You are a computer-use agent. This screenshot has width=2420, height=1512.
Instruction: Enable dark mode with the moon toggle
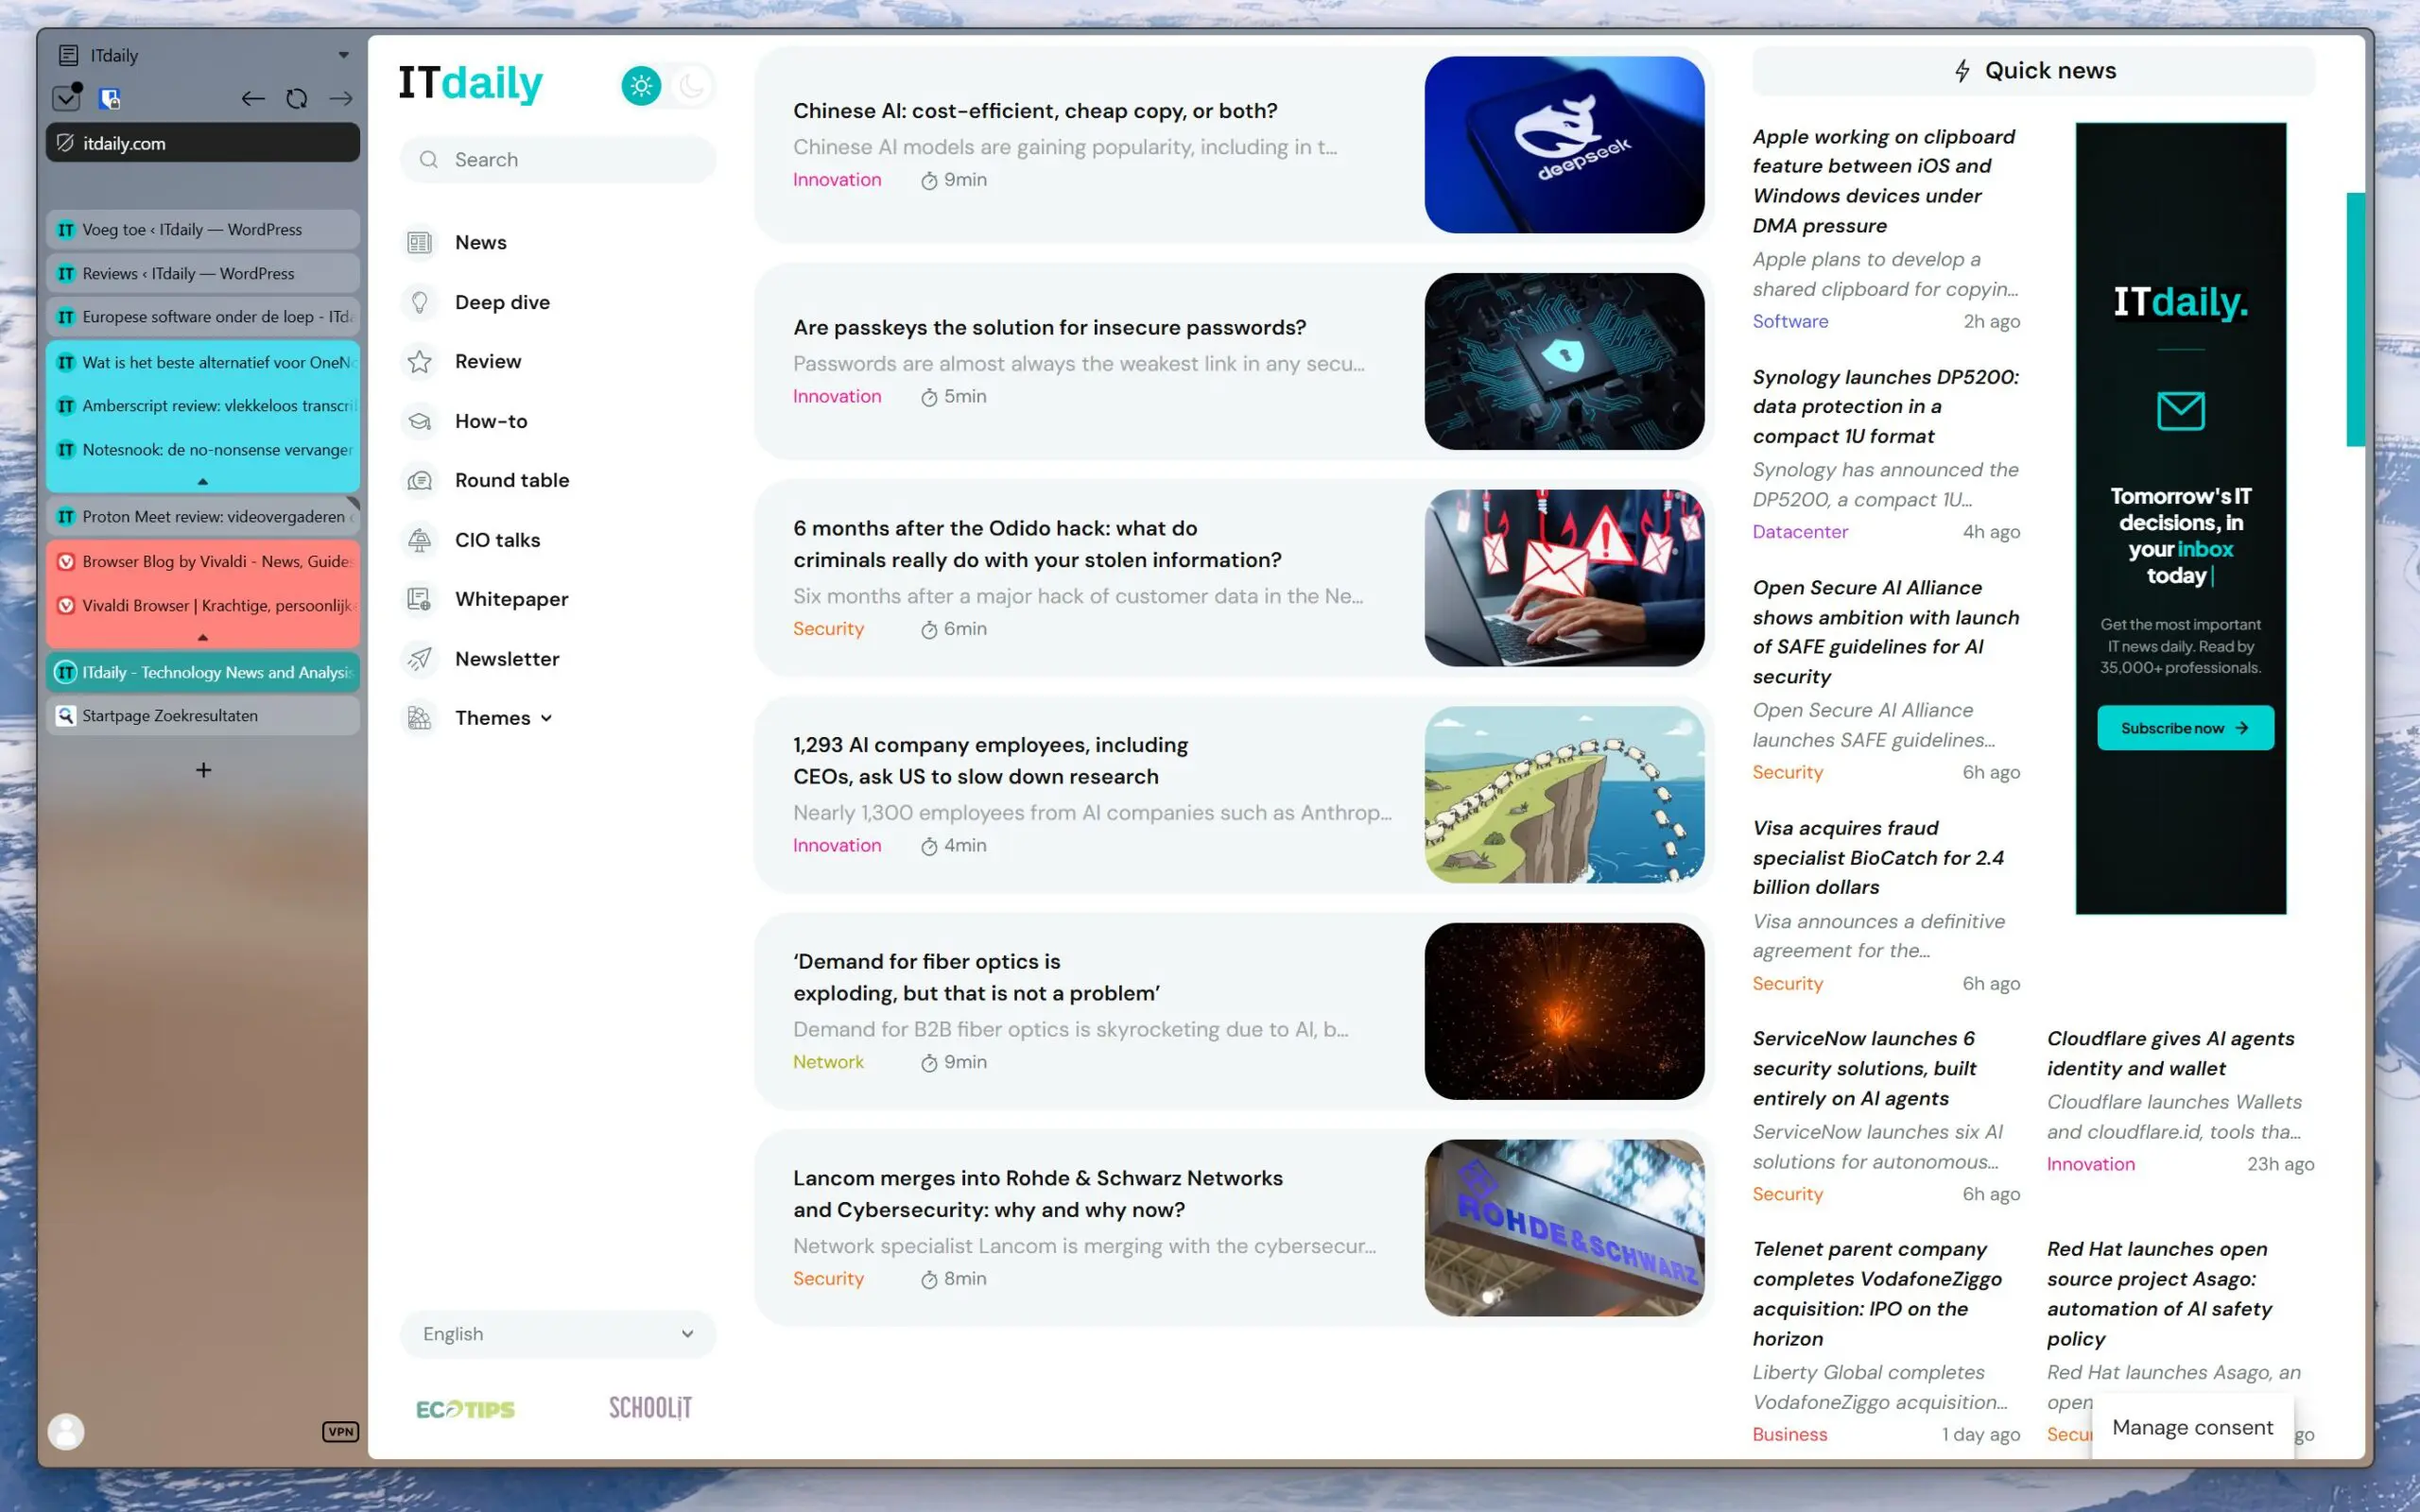[691, 86]
